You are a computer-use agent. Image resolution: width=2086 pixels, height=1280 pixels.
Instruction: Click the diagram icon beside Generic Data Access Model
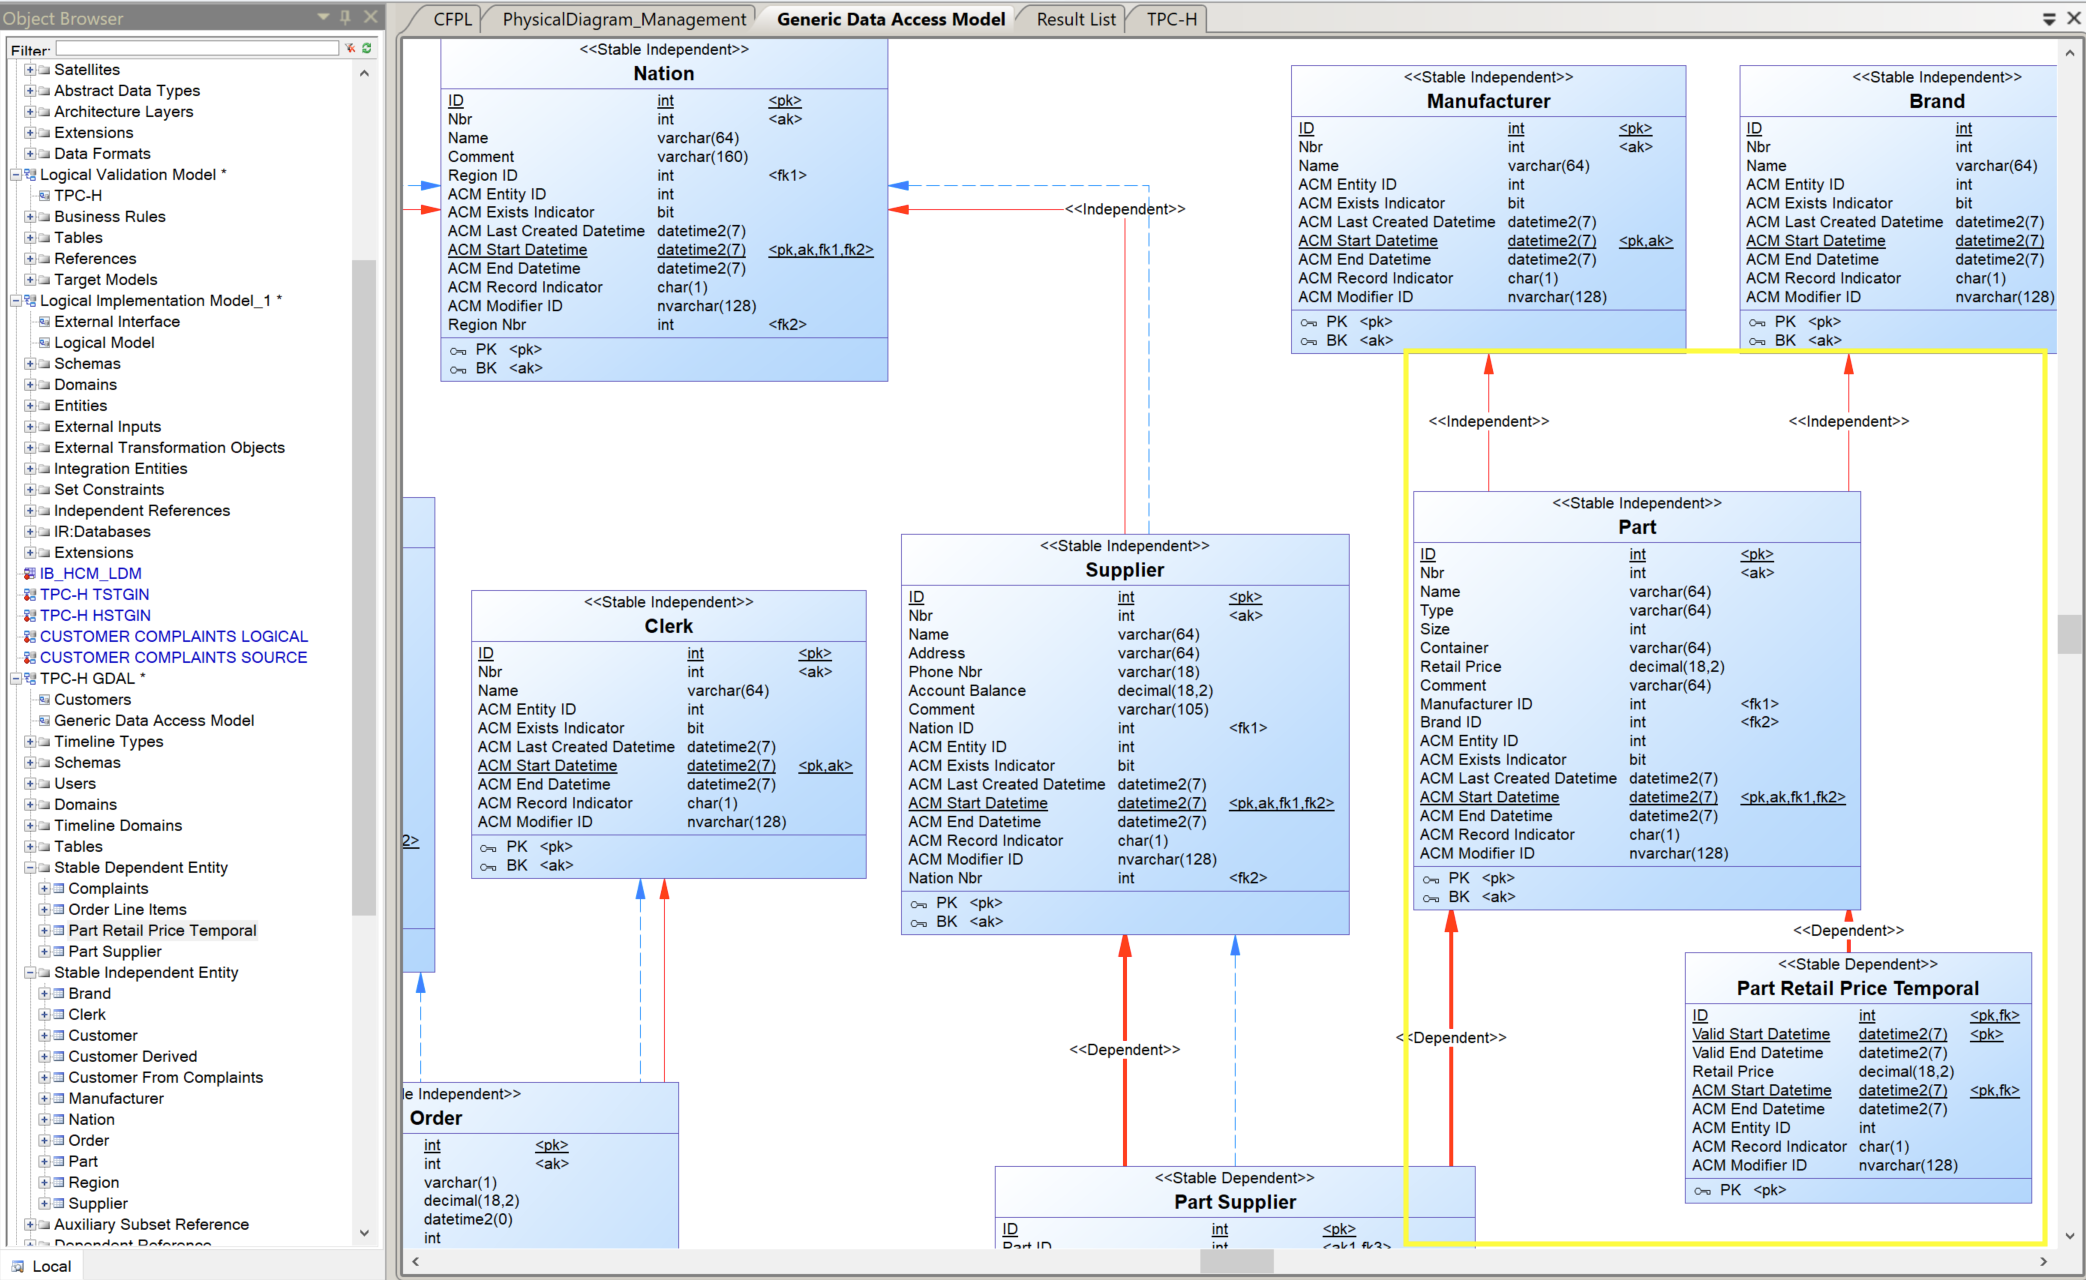tap(44, 721)
